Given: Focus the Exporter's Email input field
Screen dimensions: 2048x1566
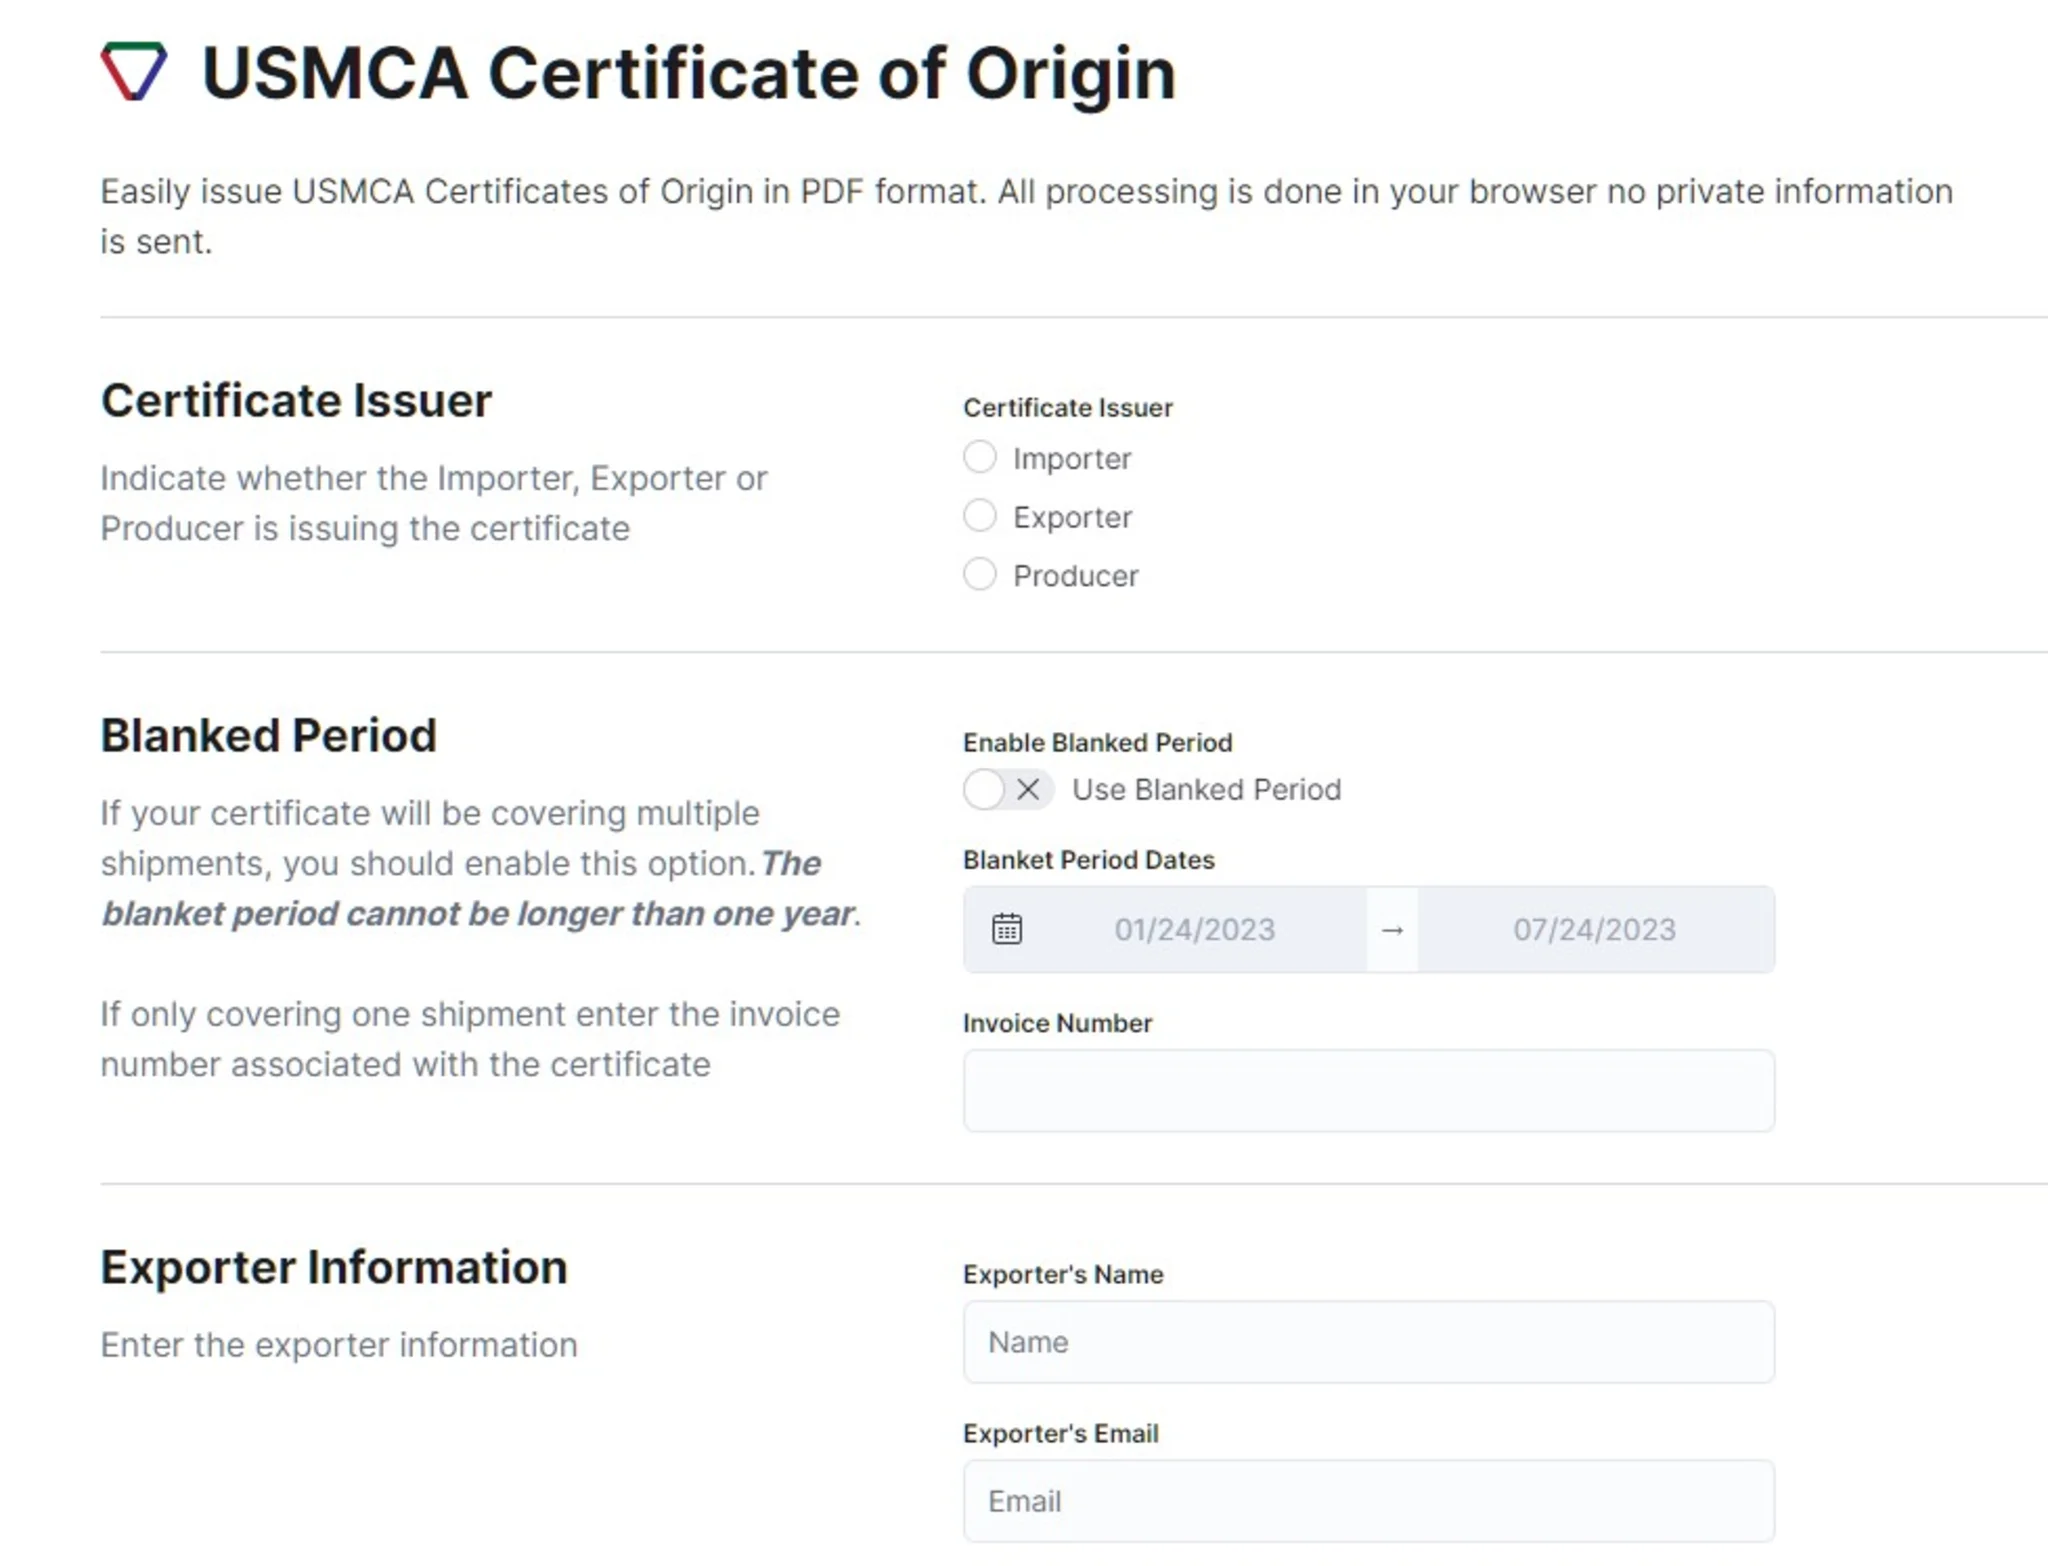Looking at the screenshot, I should click(1368, 1501).
